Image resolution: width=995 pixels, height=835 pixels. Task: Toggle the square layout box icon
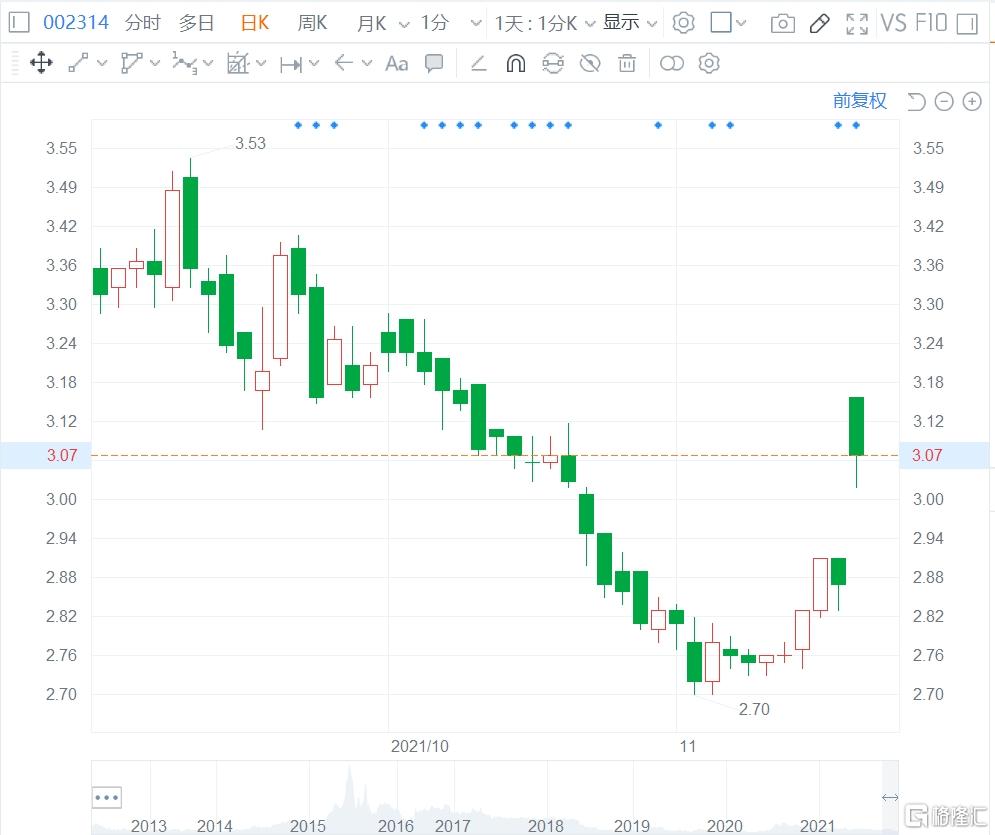(x=721, y=22)
